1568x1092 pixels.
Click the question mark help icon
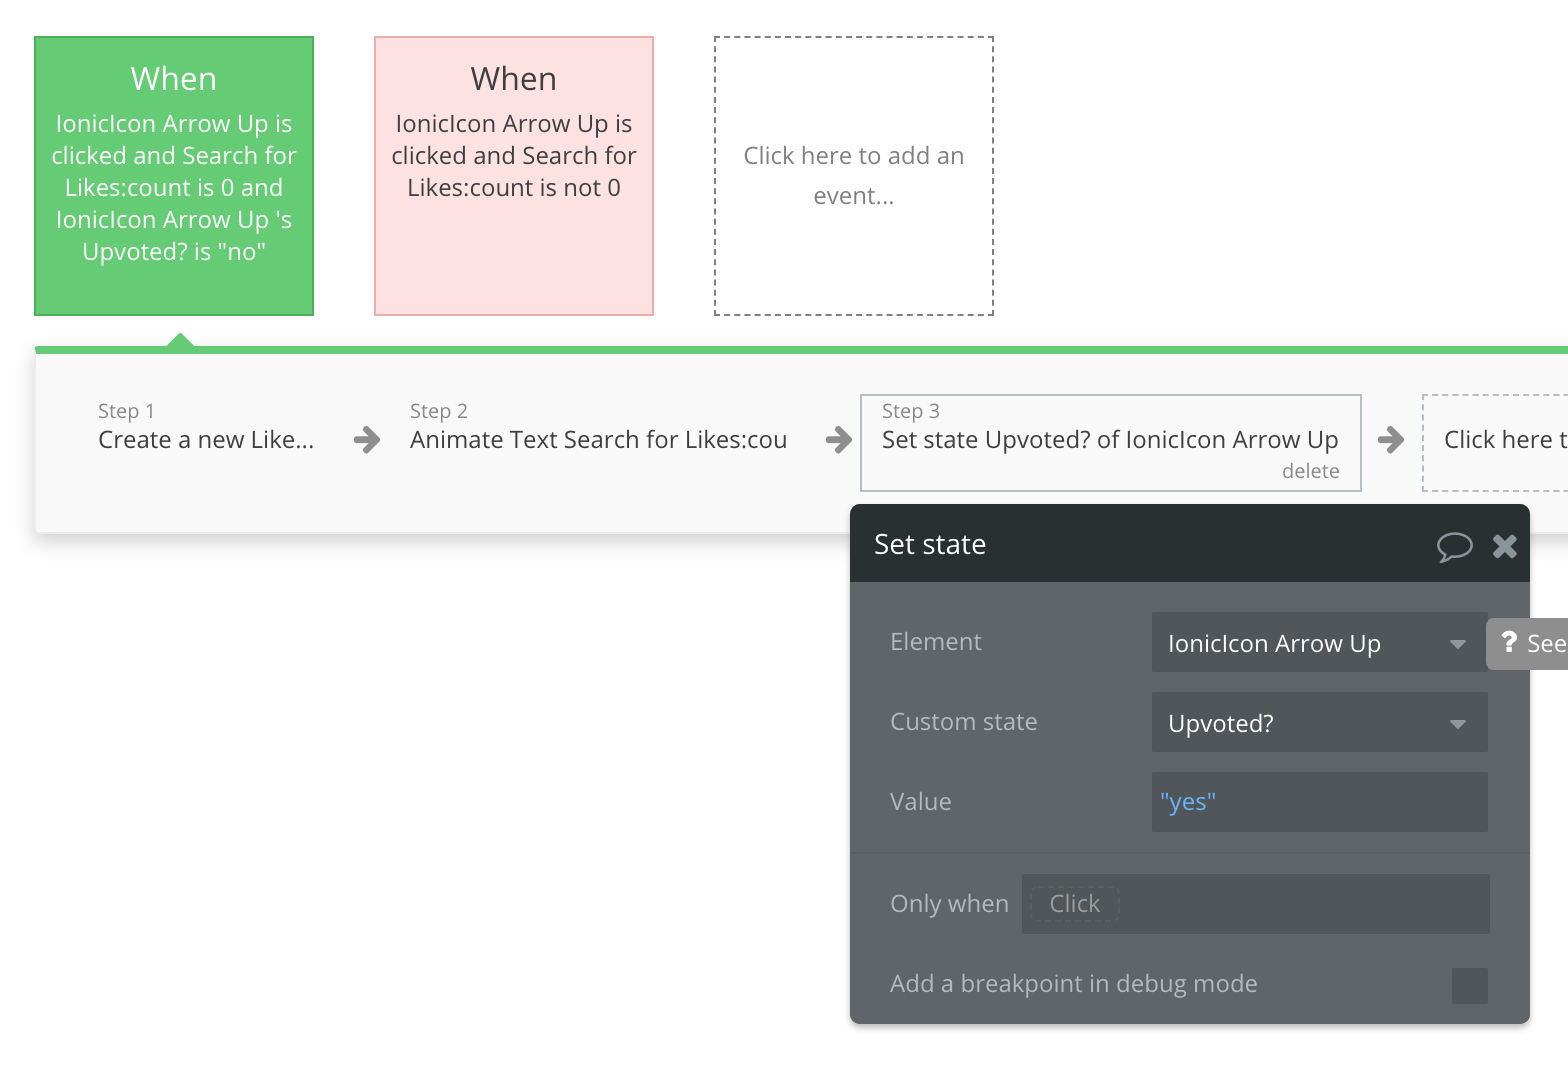[x=1509, y=643]
